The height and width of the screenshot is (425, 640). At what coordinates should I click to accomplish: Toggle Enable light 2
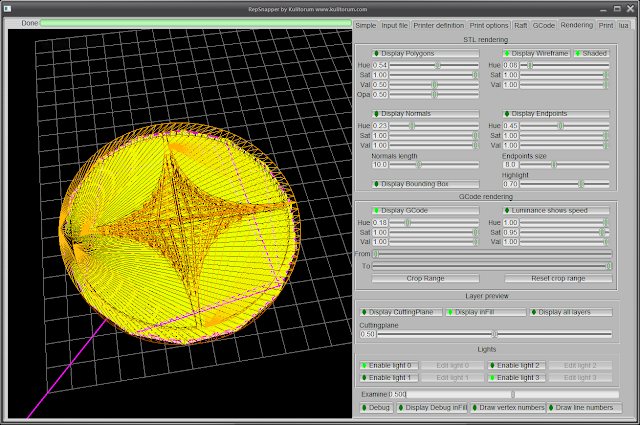515,365
